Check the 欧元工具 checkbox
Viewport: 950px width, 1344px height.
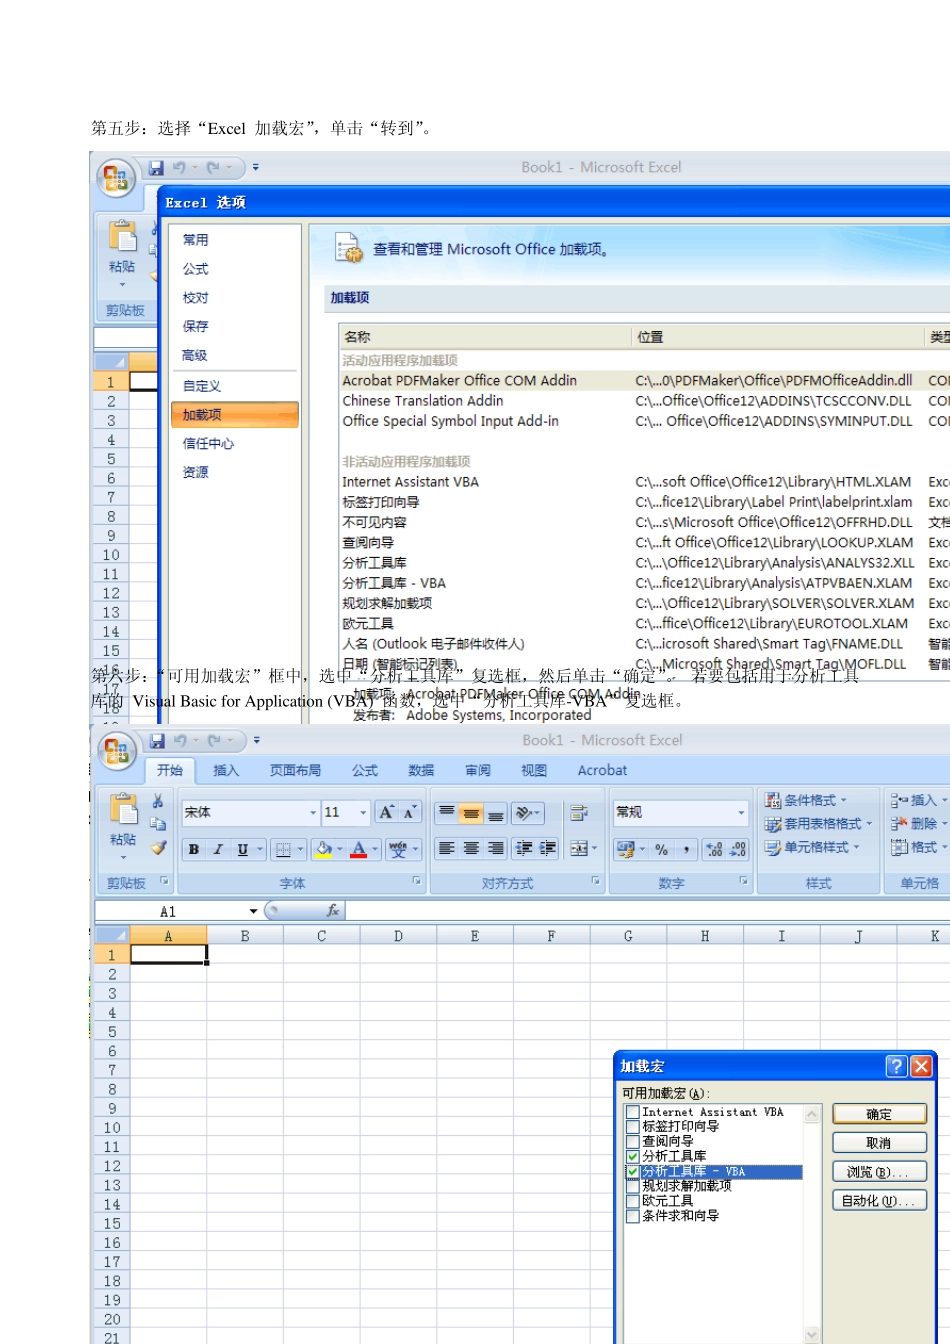(x=632, y=1202)
